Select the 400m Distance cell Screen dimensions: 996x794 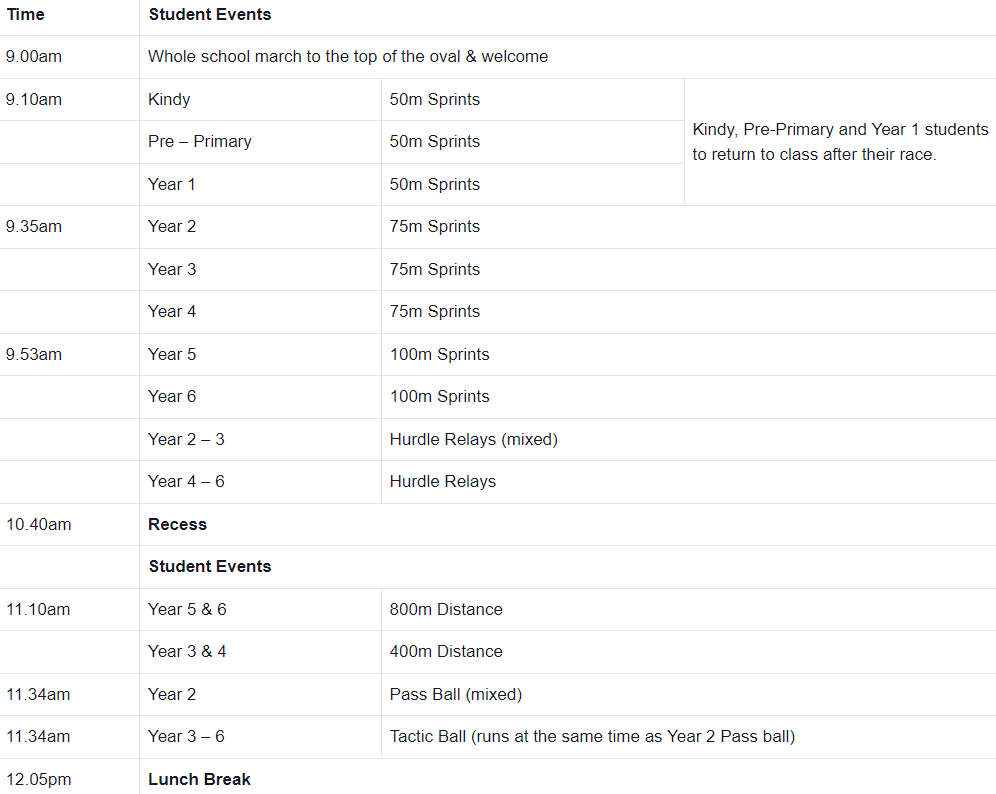[x=446, y=651]
